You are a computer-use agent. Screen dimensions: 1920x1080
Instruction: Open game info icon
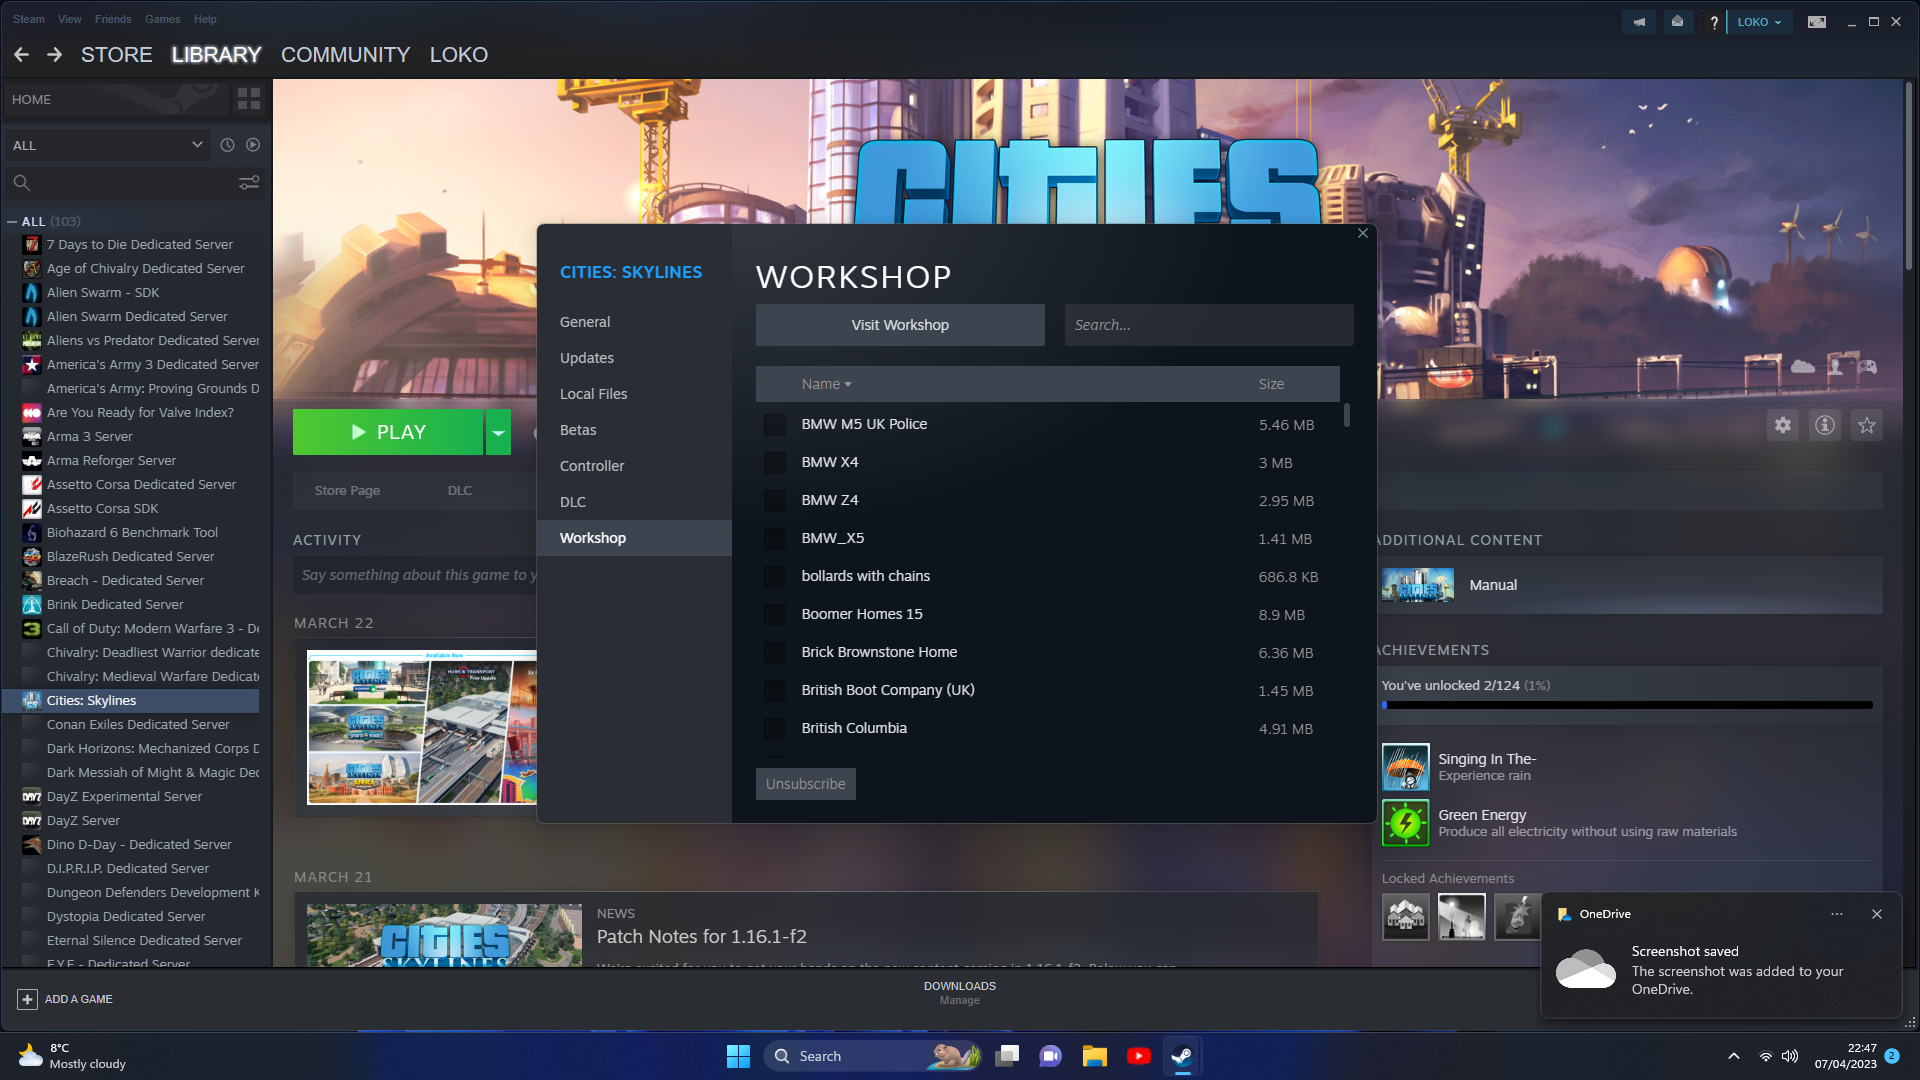[x=1825, y=425]
